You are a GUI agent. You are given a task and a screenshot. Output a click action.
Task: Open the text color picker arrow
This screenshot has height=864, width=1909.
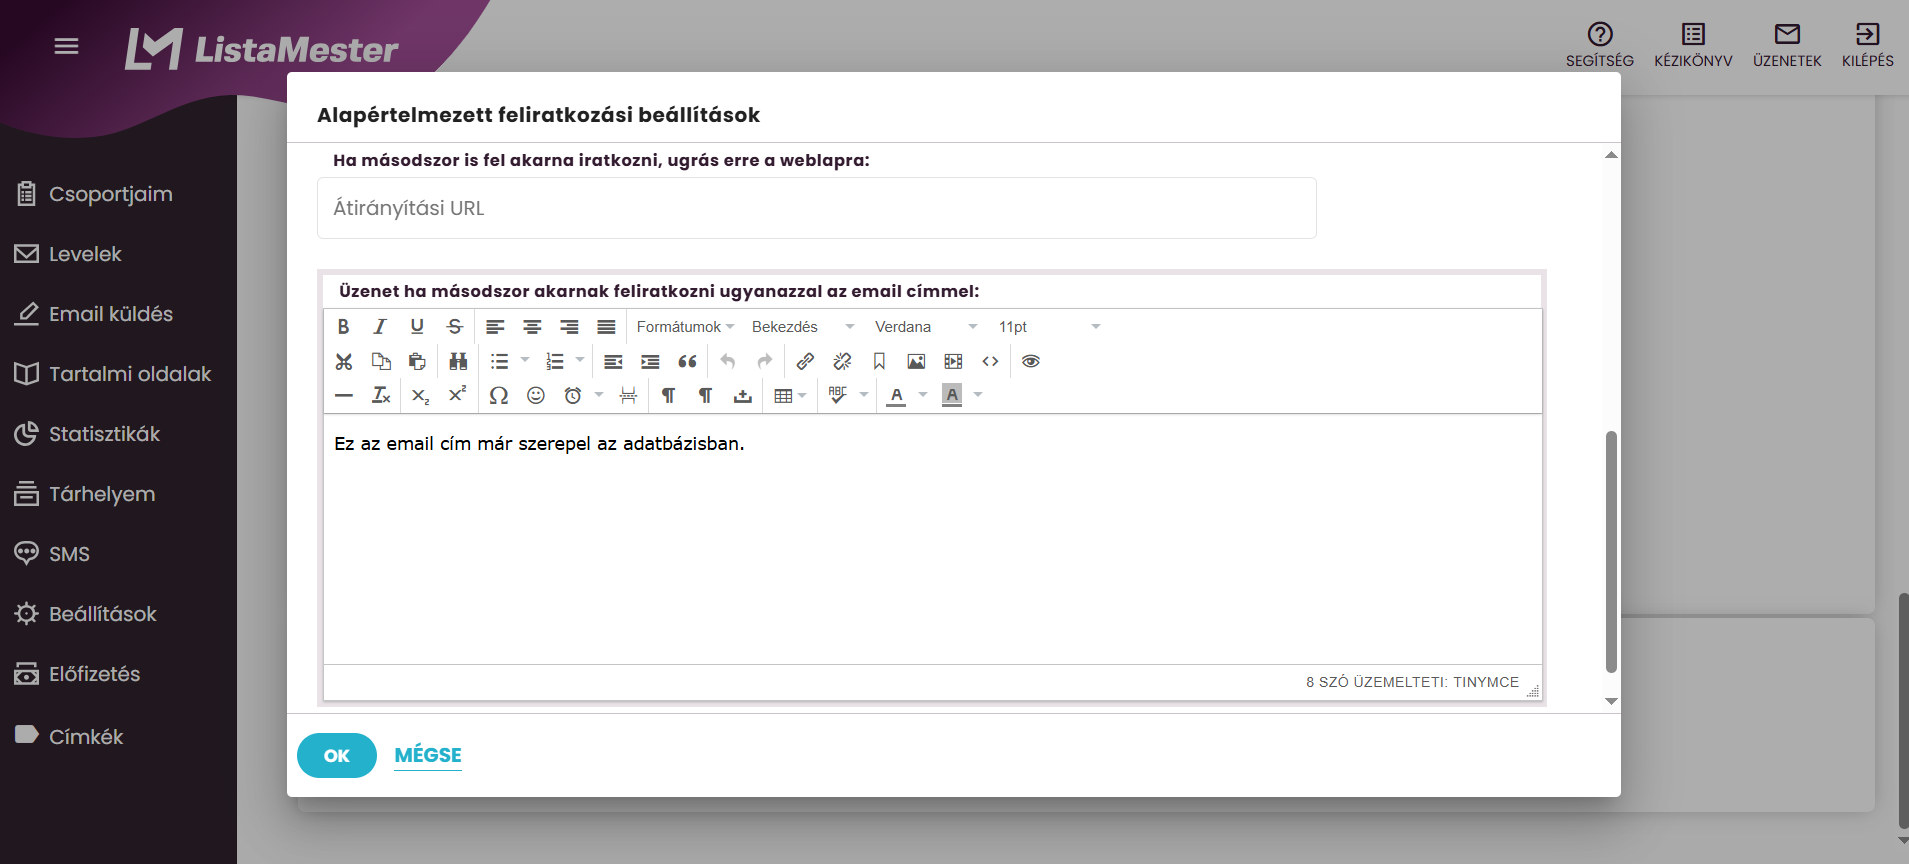point(923,395)
